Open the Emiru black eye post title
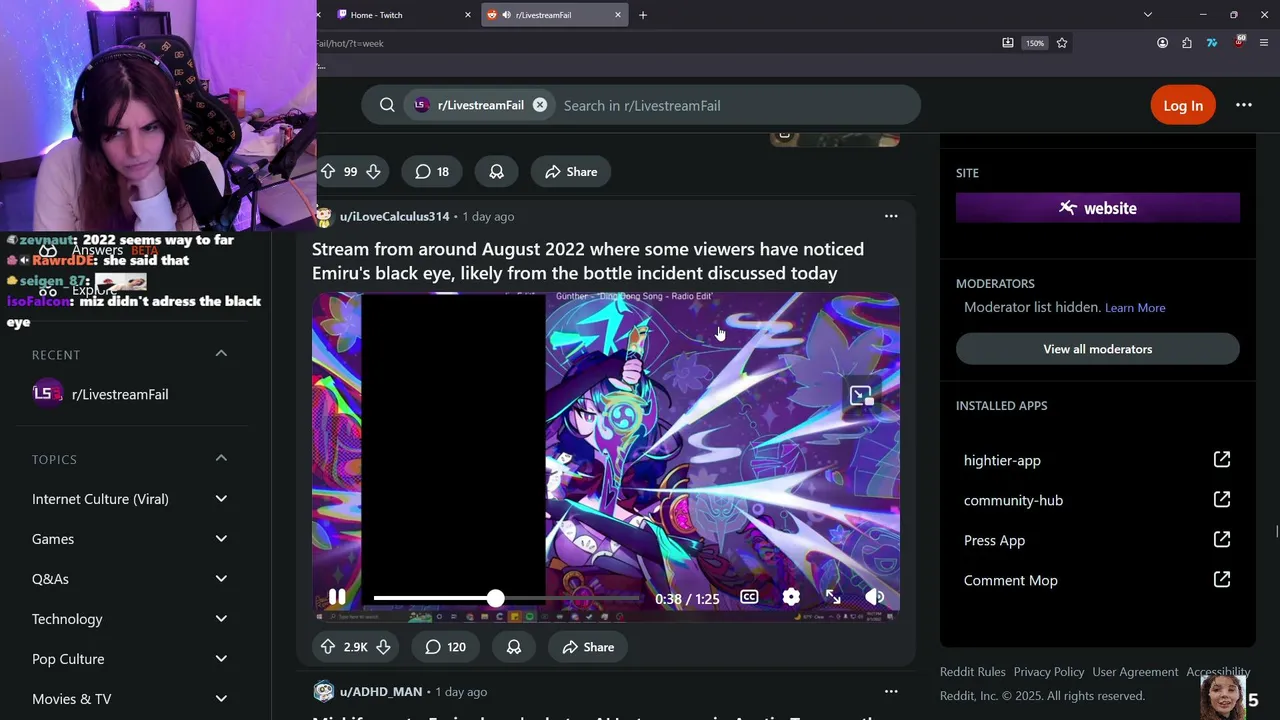This screenshot has height=720, width=1280. (x=588, y=261)
